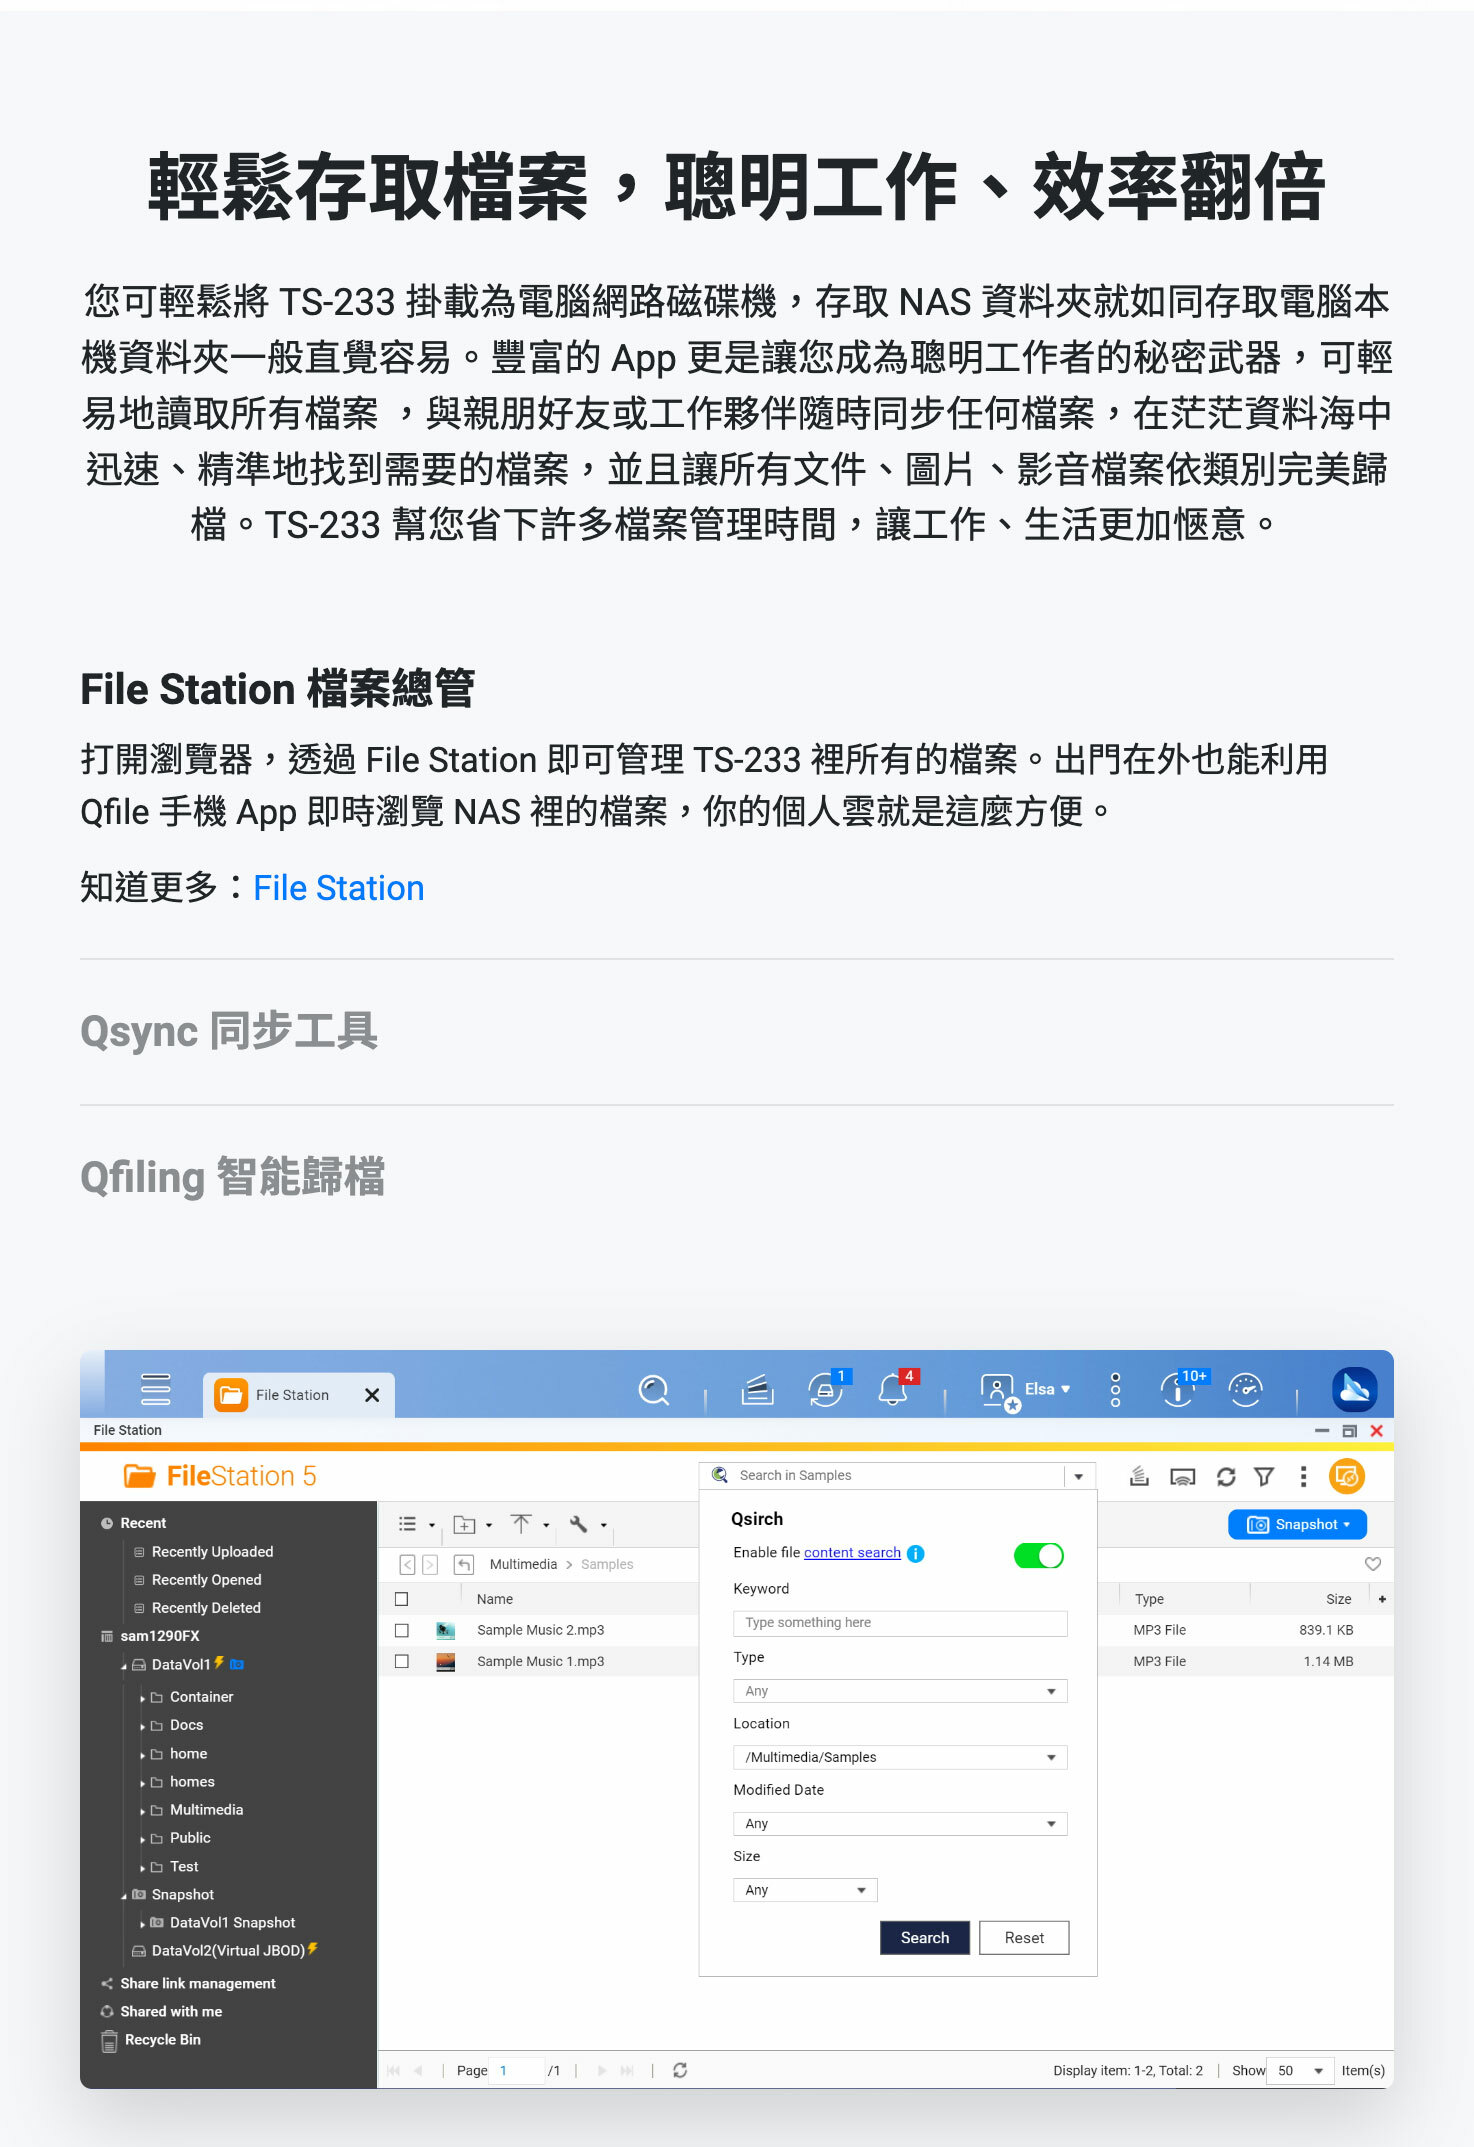The image size is (1474, 2147).
Task: Click the Keyword input field
Action: (x=900, y=1623)
